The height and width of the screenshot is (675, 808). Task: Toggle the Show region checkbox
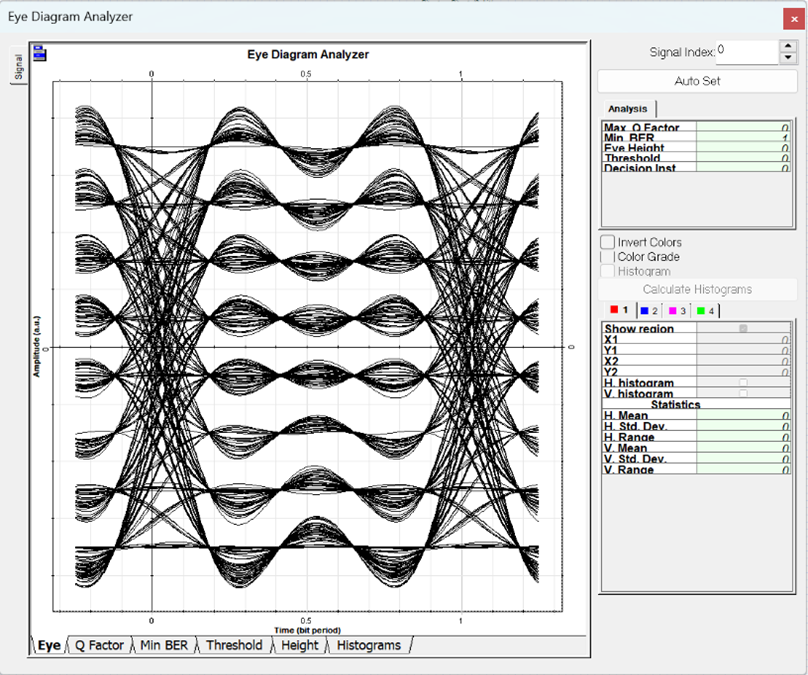743,328
